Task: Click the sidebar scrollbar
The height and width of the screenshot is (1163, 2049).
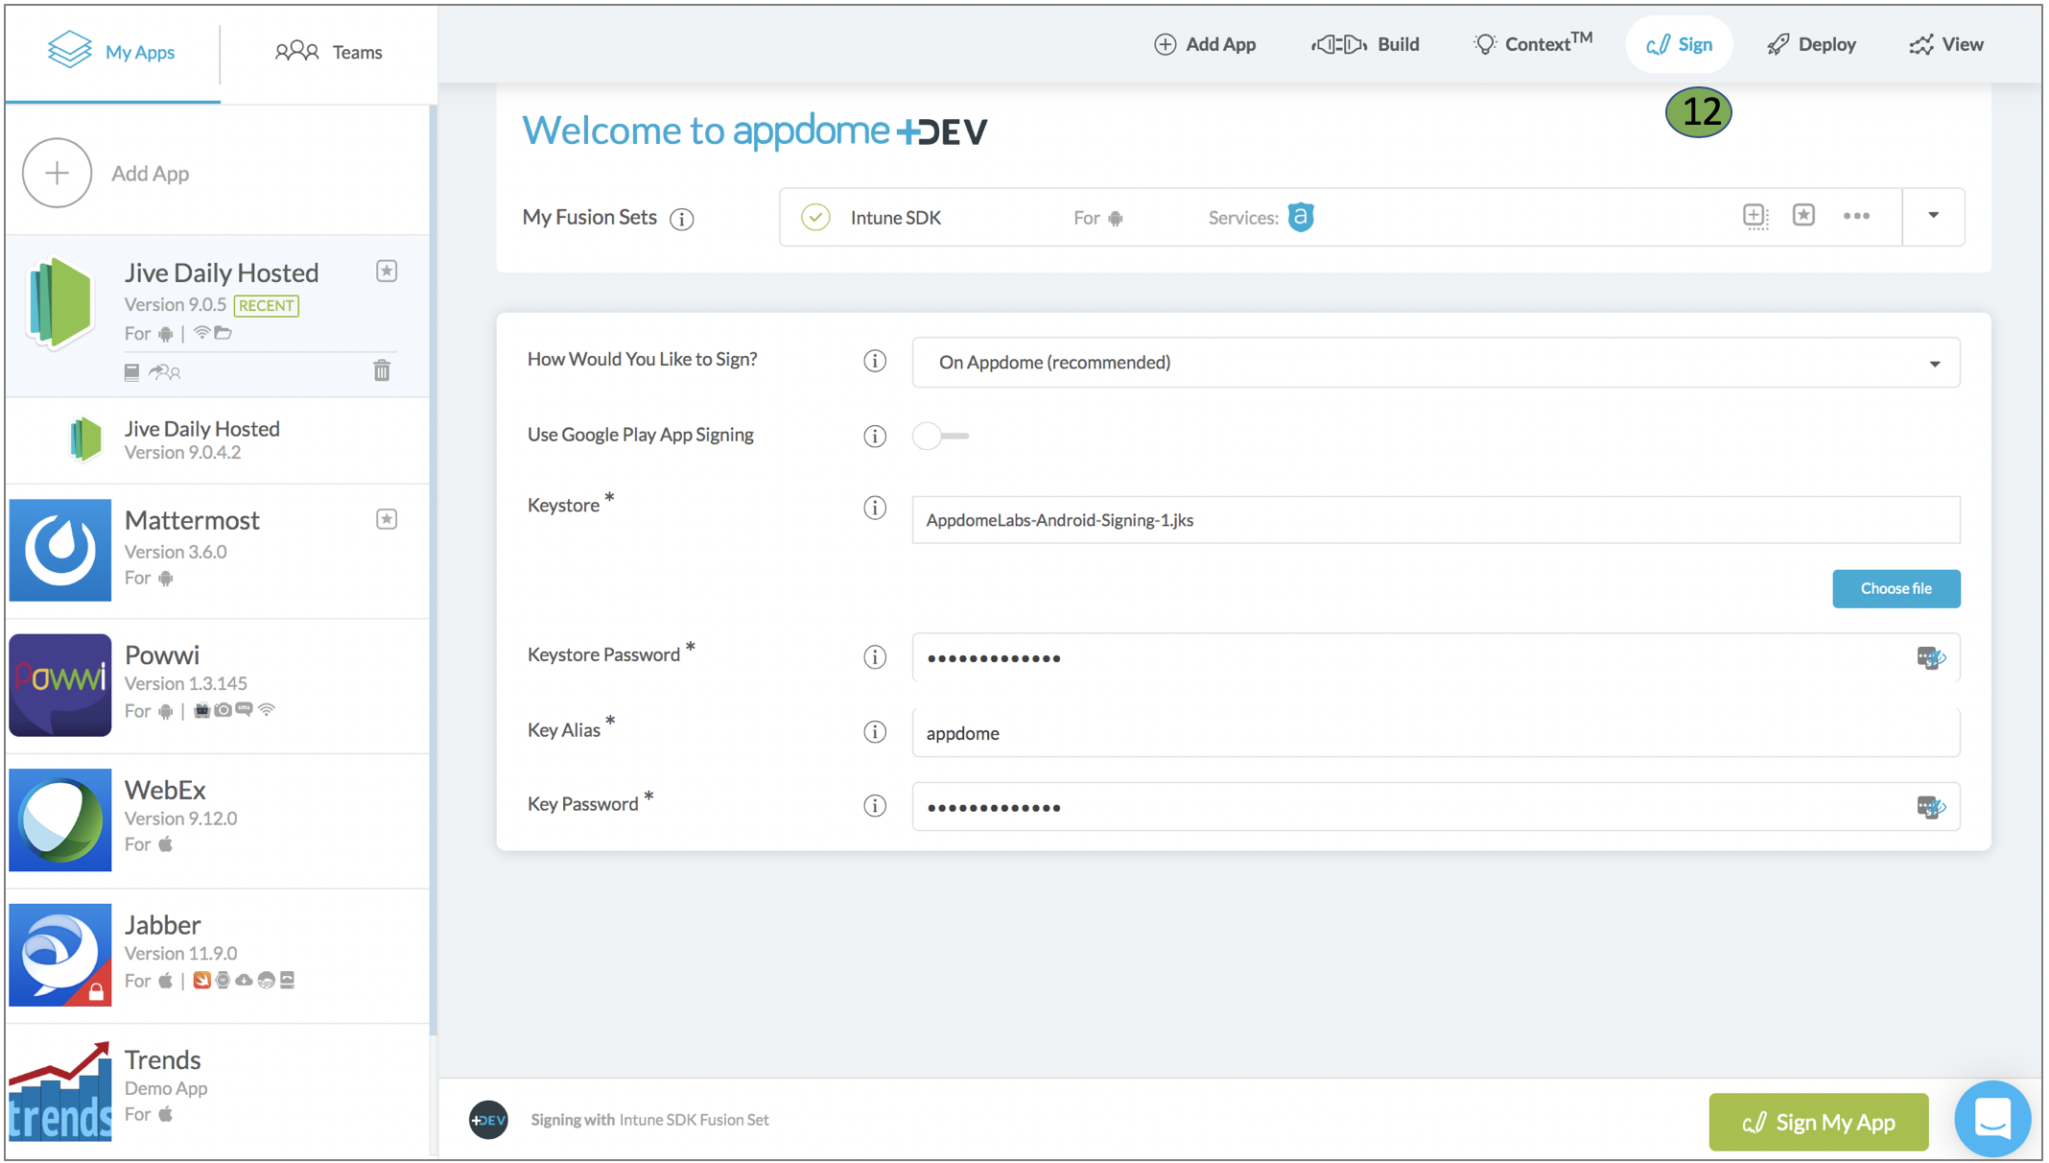Action: click(x=433, y=570)
